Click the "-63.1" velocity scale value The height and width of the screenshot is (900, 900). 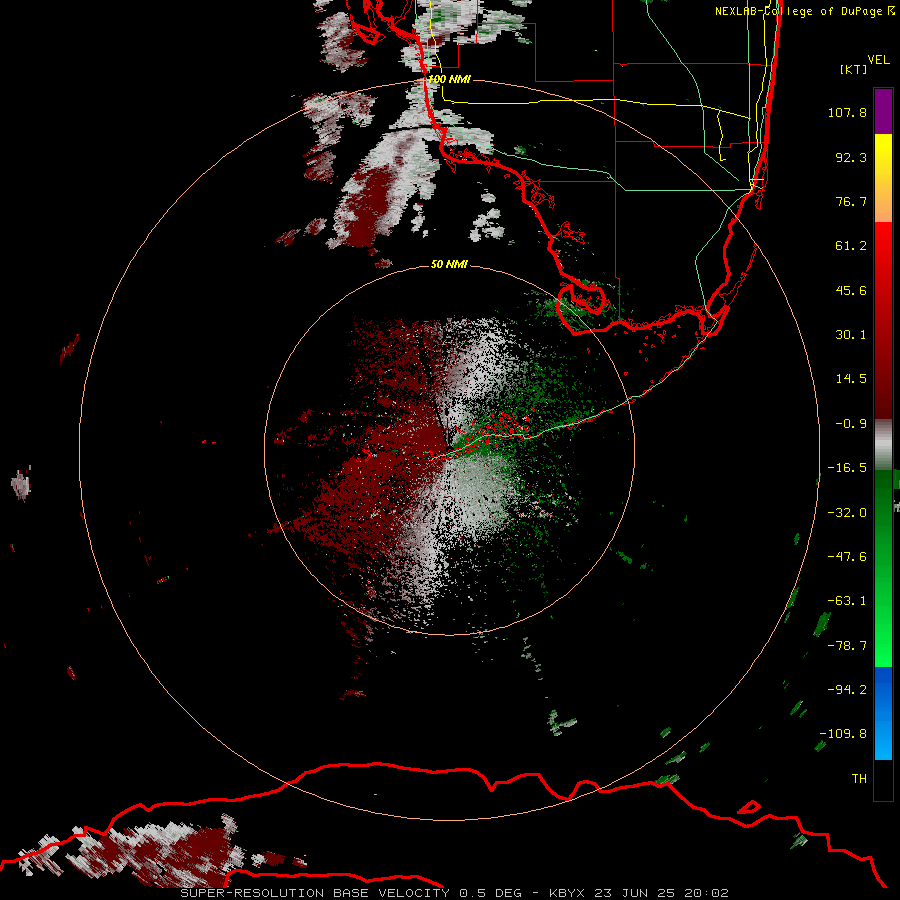(x=847, y=601)
